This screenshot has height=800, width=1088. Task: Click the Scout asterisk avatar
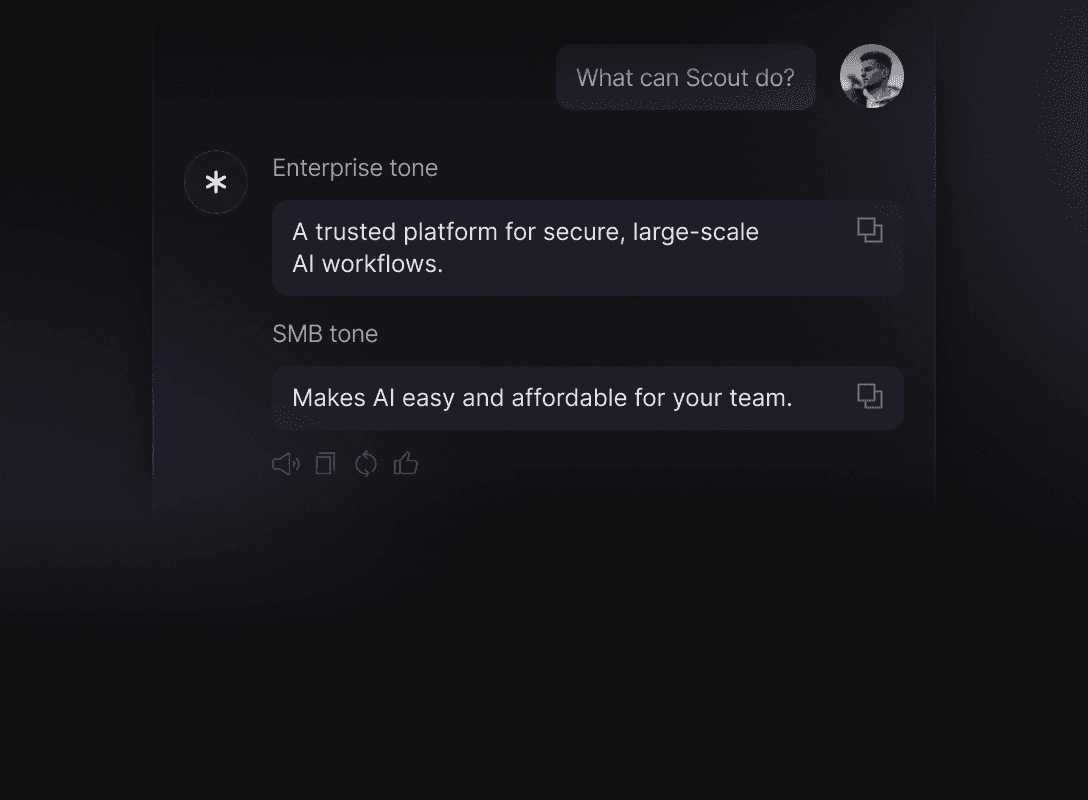coord(216,182)
